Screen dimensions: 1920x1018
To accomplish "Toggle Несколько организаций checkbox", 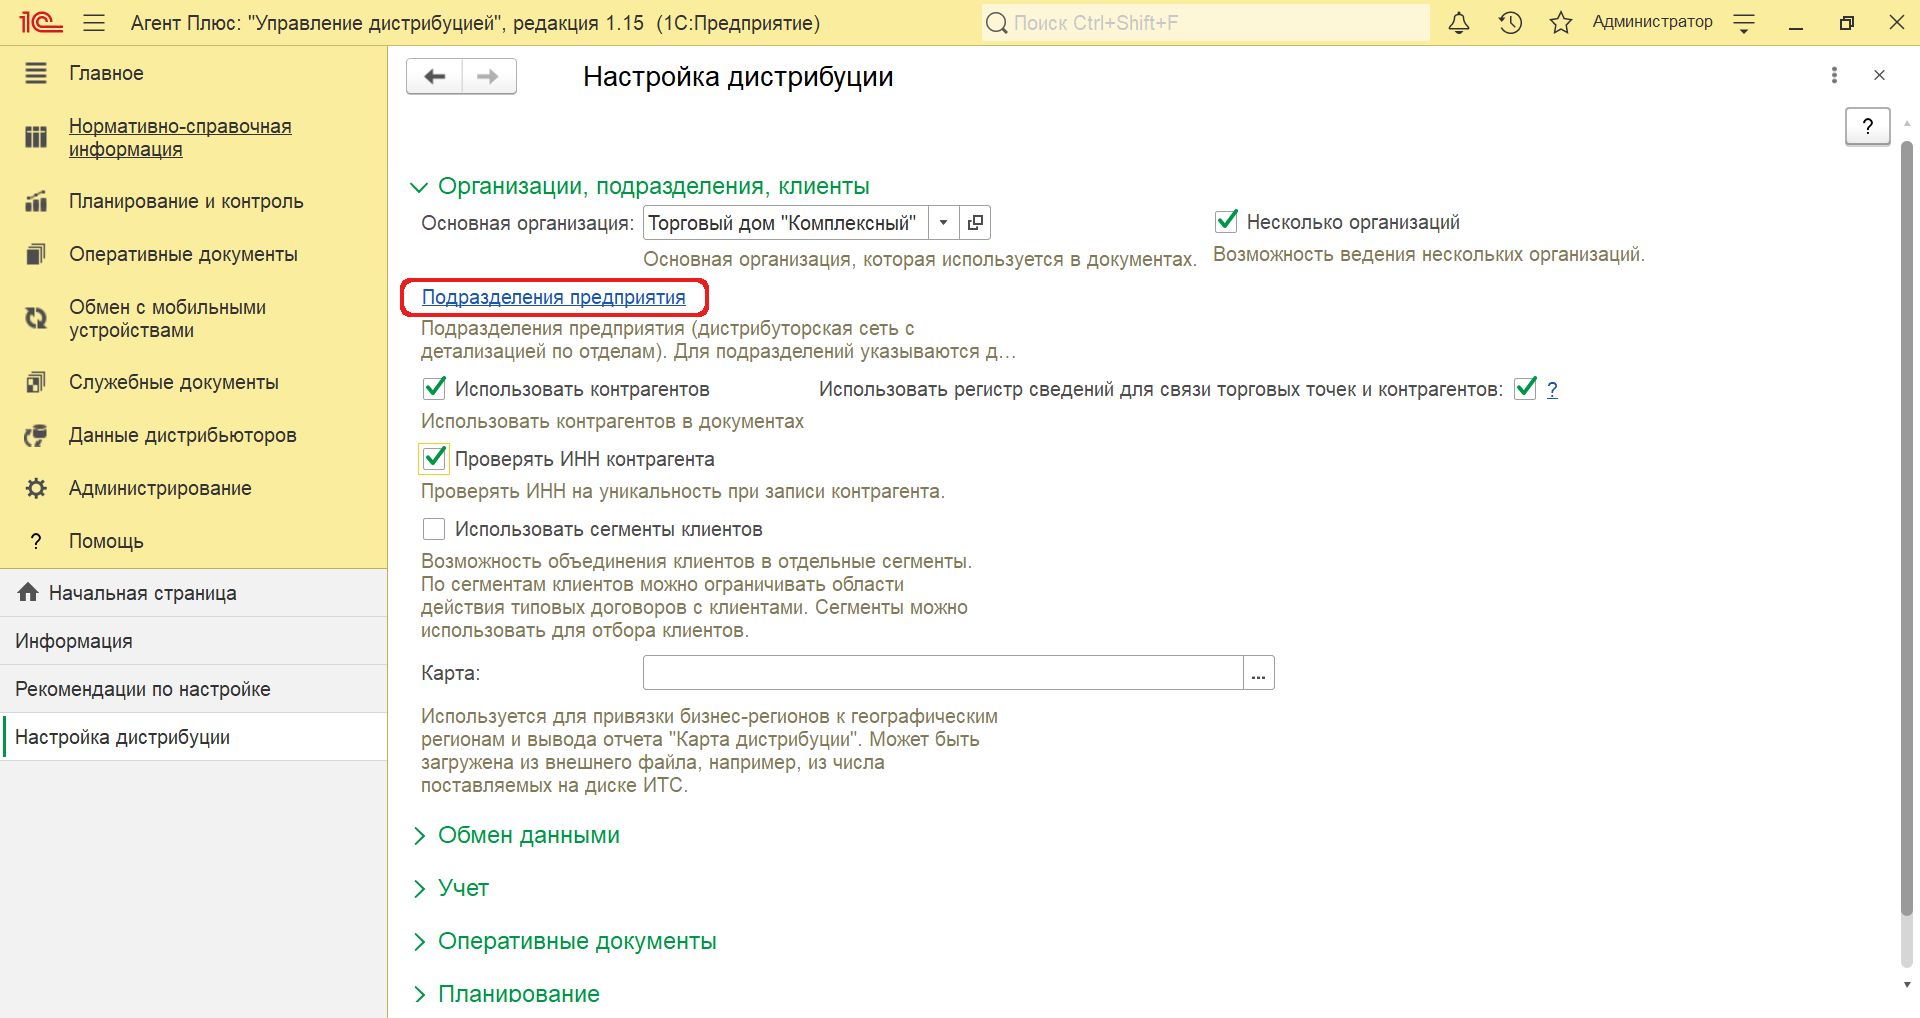I will (x=1226, y=221).
